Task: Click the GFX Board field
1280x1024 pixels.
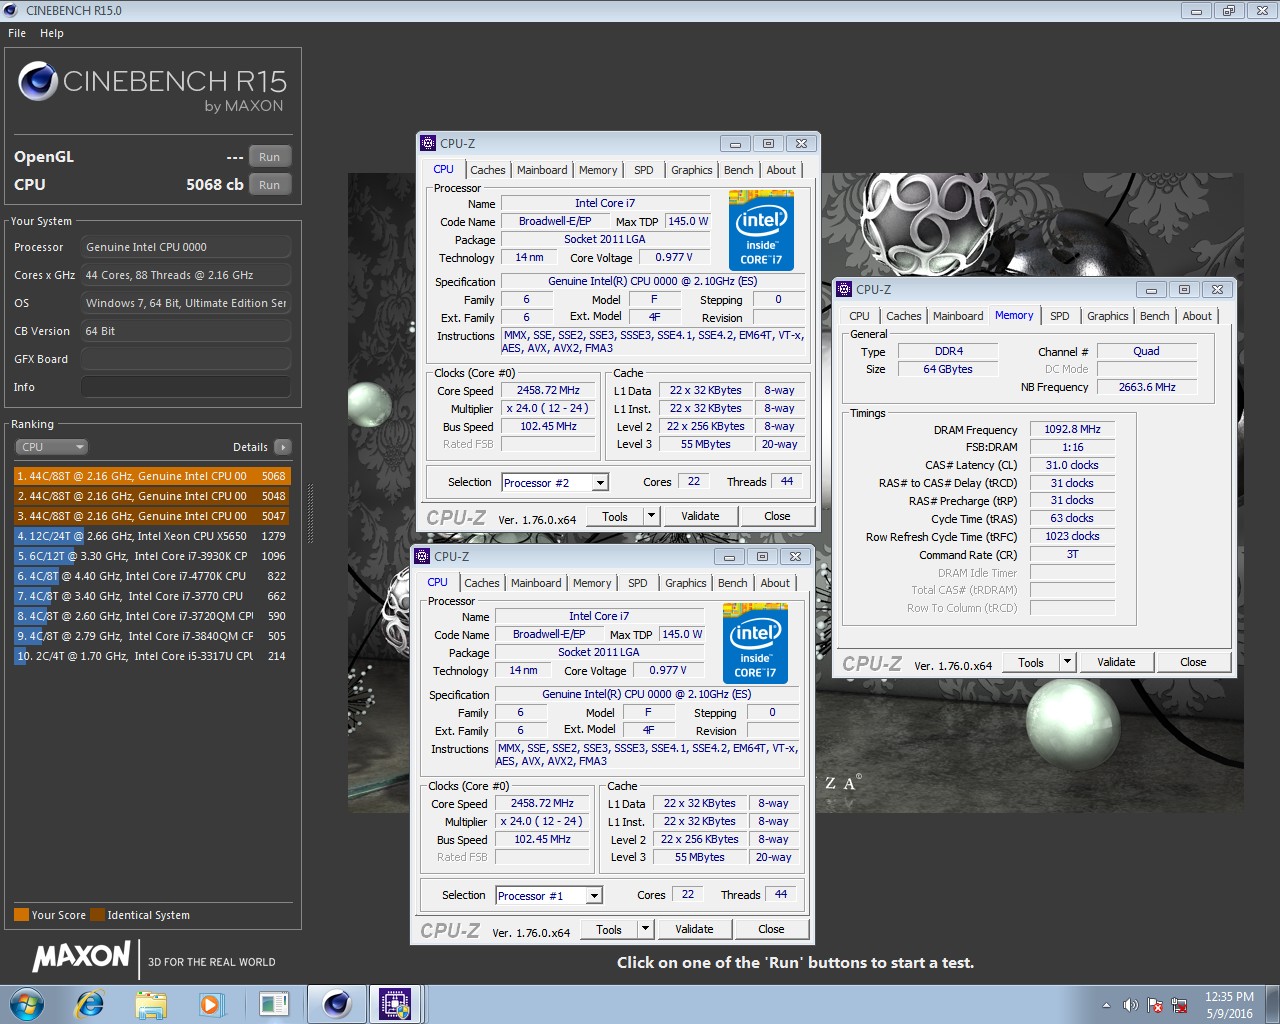Action: pyautogui.click(x=186, y=359)
